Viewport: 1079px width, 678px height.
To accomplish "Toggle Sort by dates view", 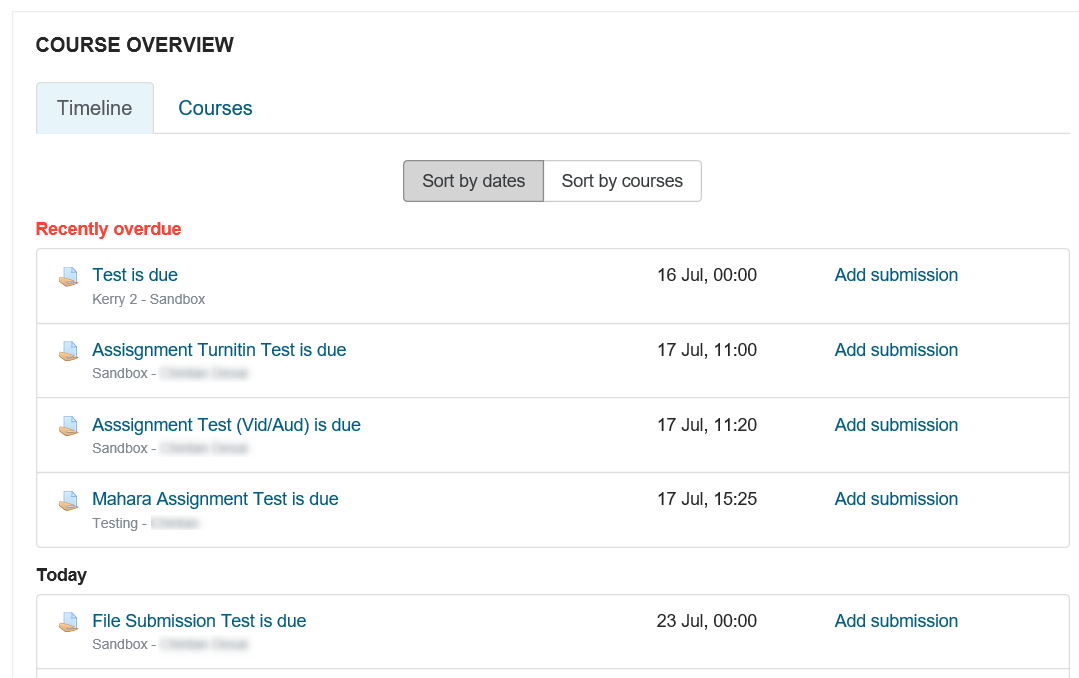I will pos(473,181).
